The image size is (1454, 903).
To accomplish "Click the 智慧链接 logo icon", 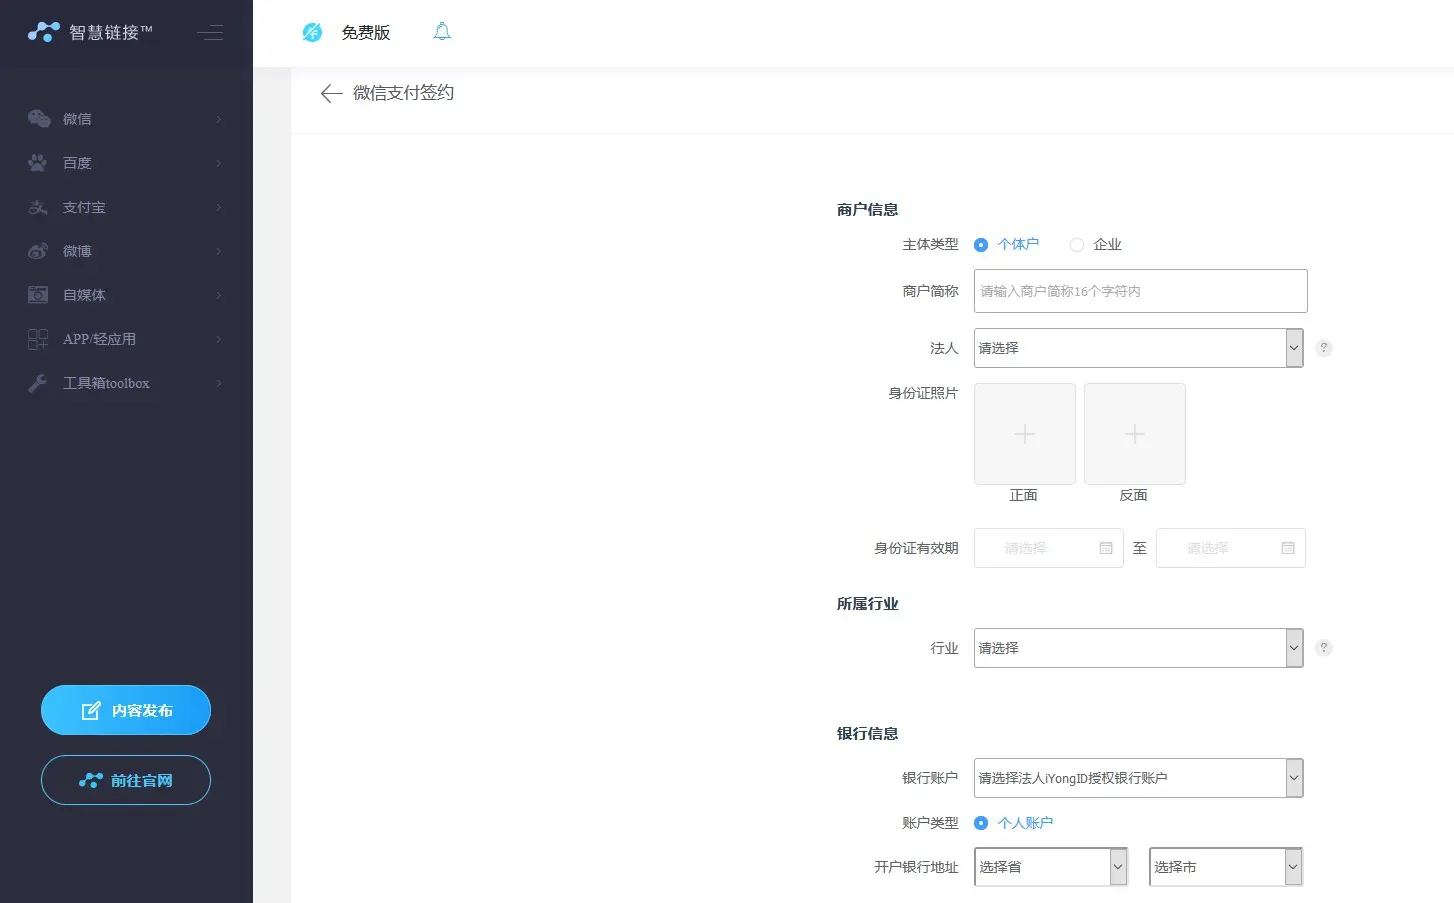I will click(x=44, y=32).
